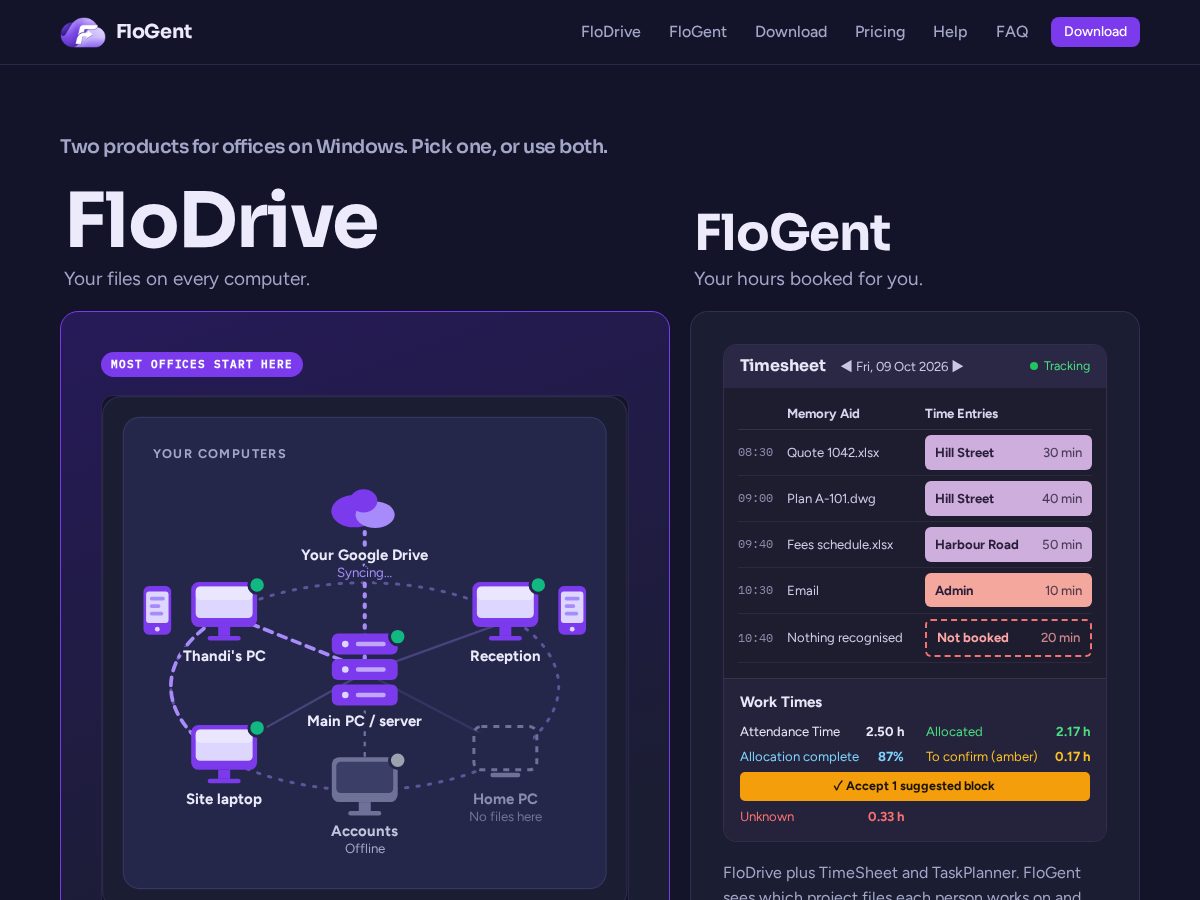The height and width of the screenshot is (900, 1200).
Task: Open the Download navigation link
Action: pos(791,32)
